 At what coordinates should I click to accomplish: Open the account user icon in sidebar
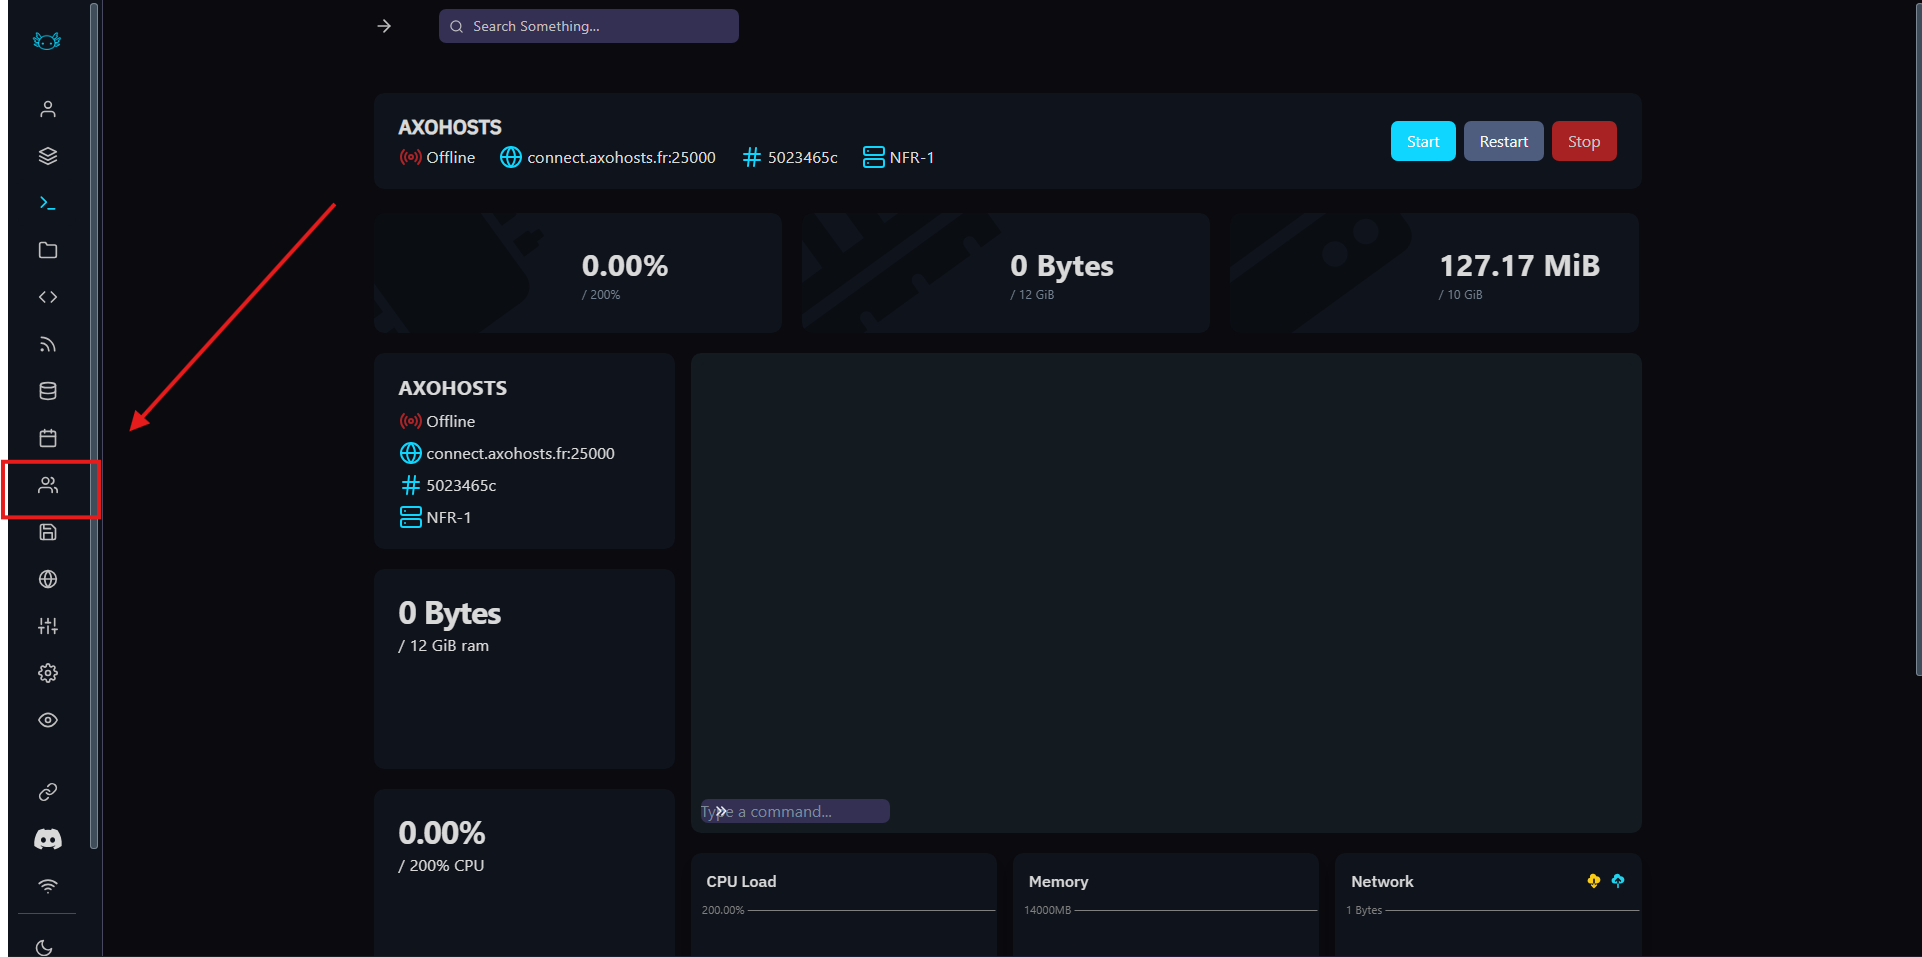point(47,109)
